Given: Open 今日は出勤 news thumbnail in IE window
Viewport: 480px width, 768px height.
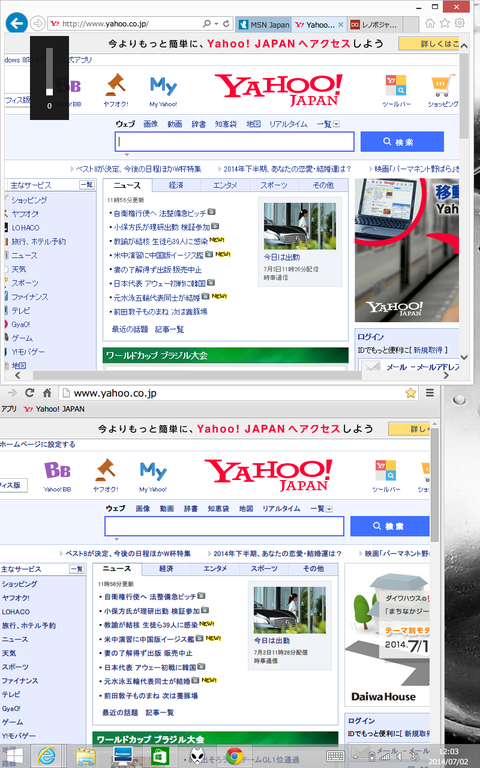Looking at the screenshot, I should [x=300, y=226].
